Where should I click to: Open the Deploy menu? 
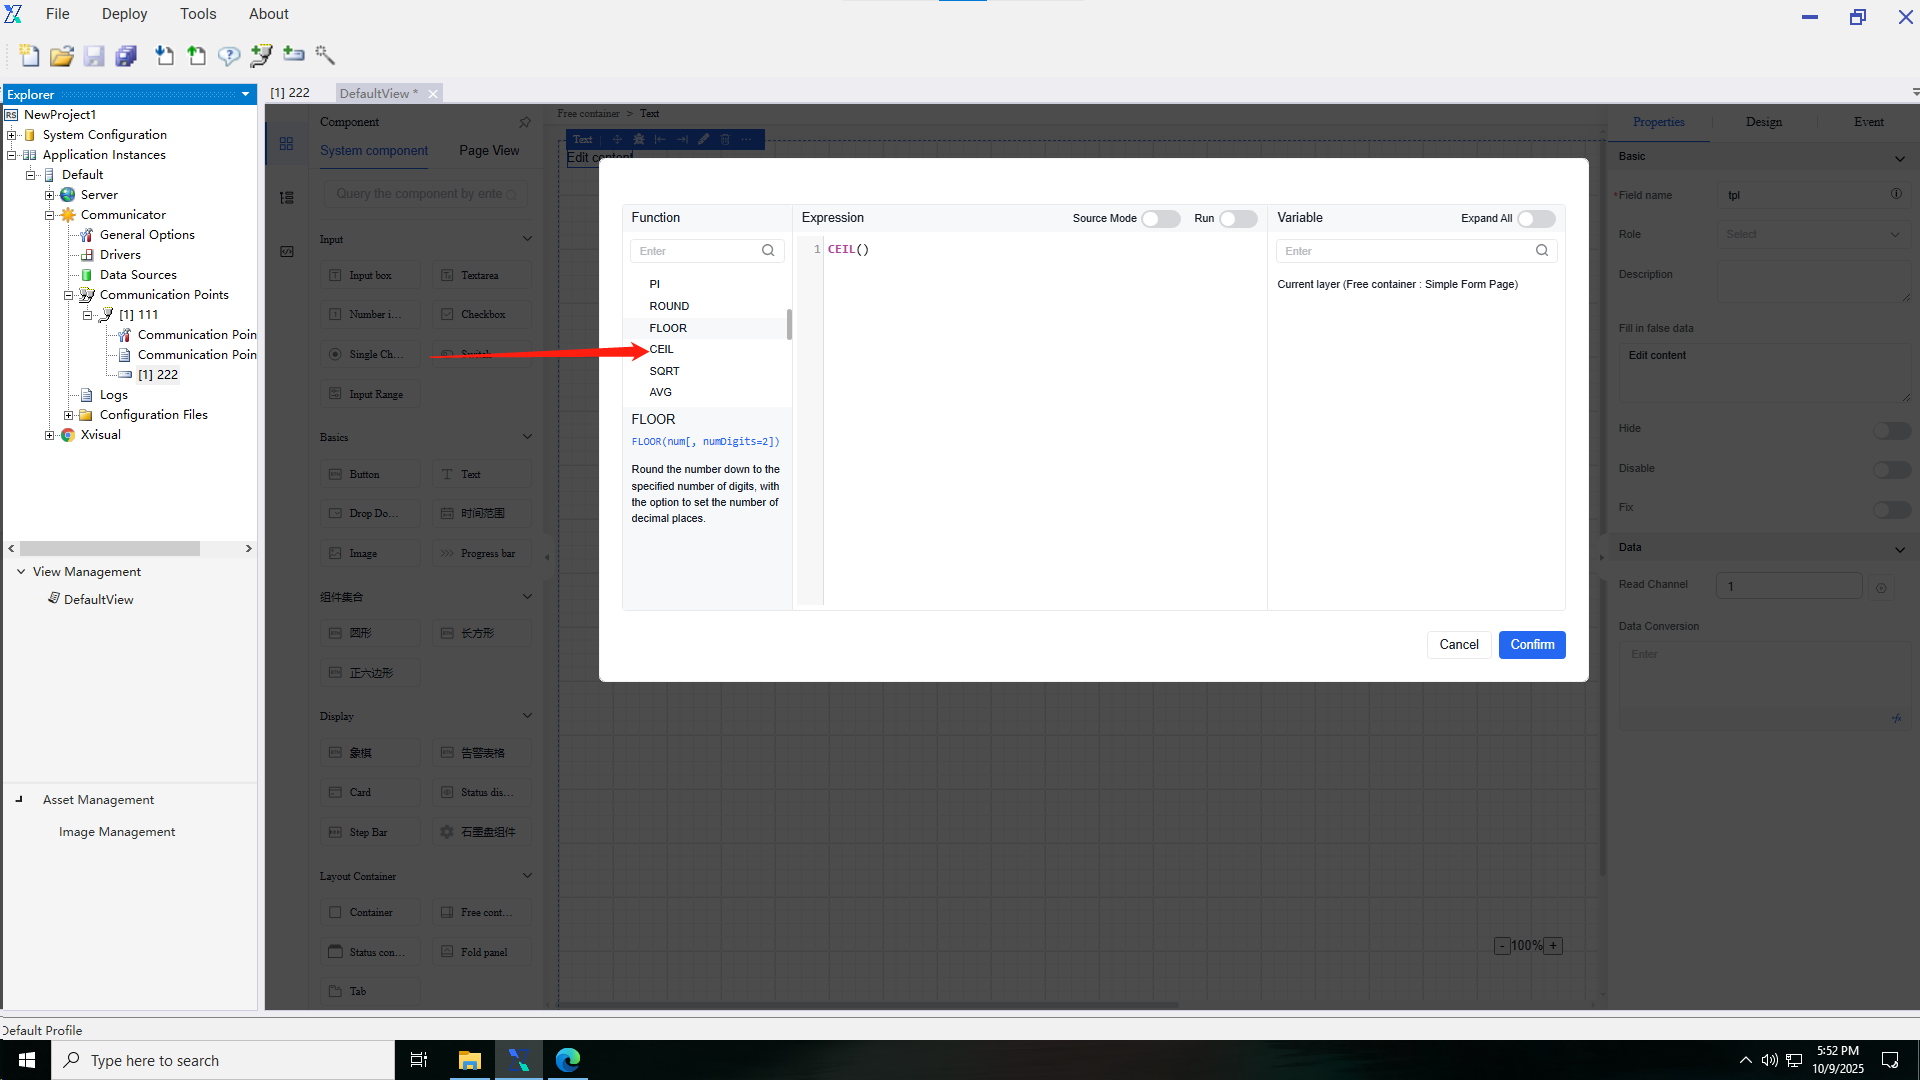click(124, 14)
